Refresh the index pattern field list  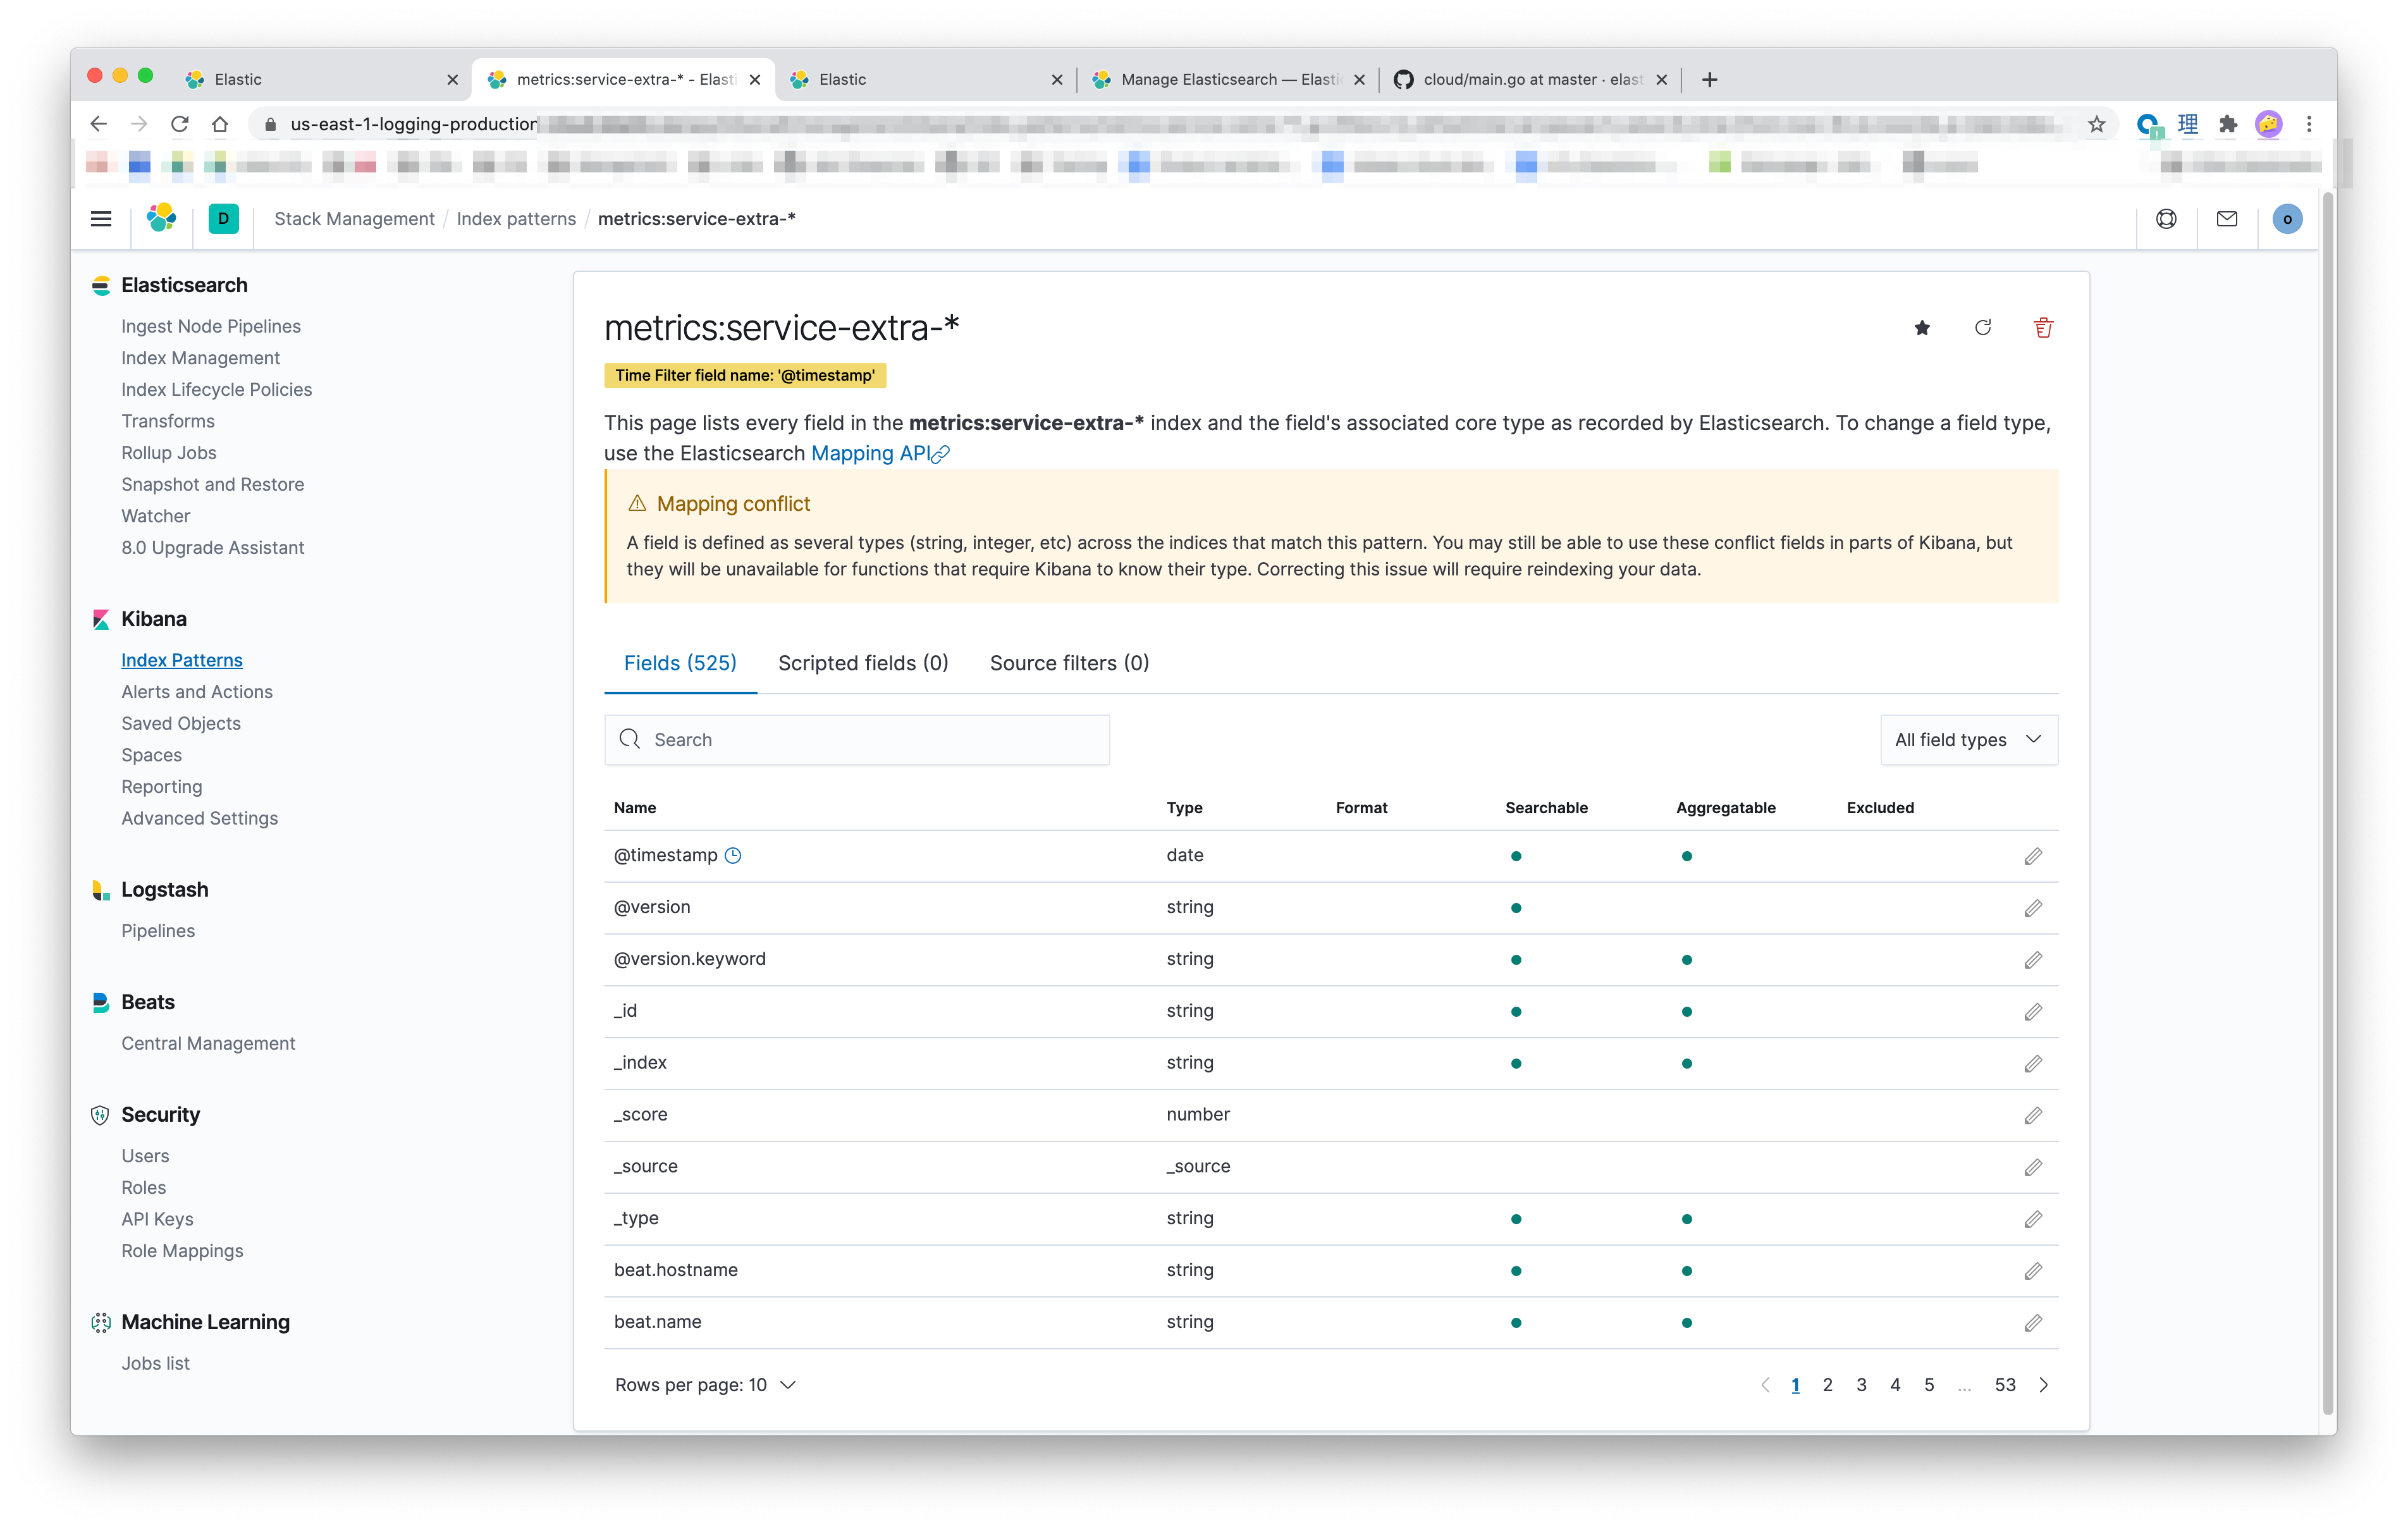1983,327
